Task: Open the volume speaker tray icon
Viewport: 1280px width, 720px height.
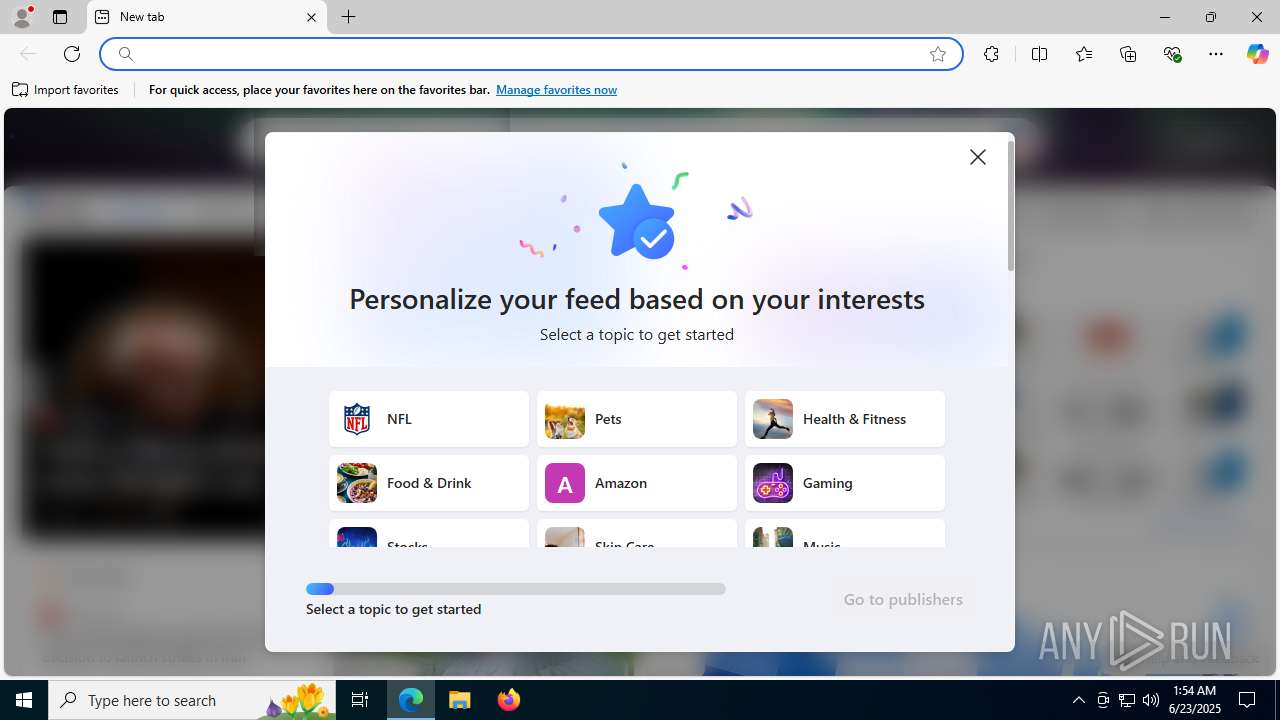Action: (1151, 700)
